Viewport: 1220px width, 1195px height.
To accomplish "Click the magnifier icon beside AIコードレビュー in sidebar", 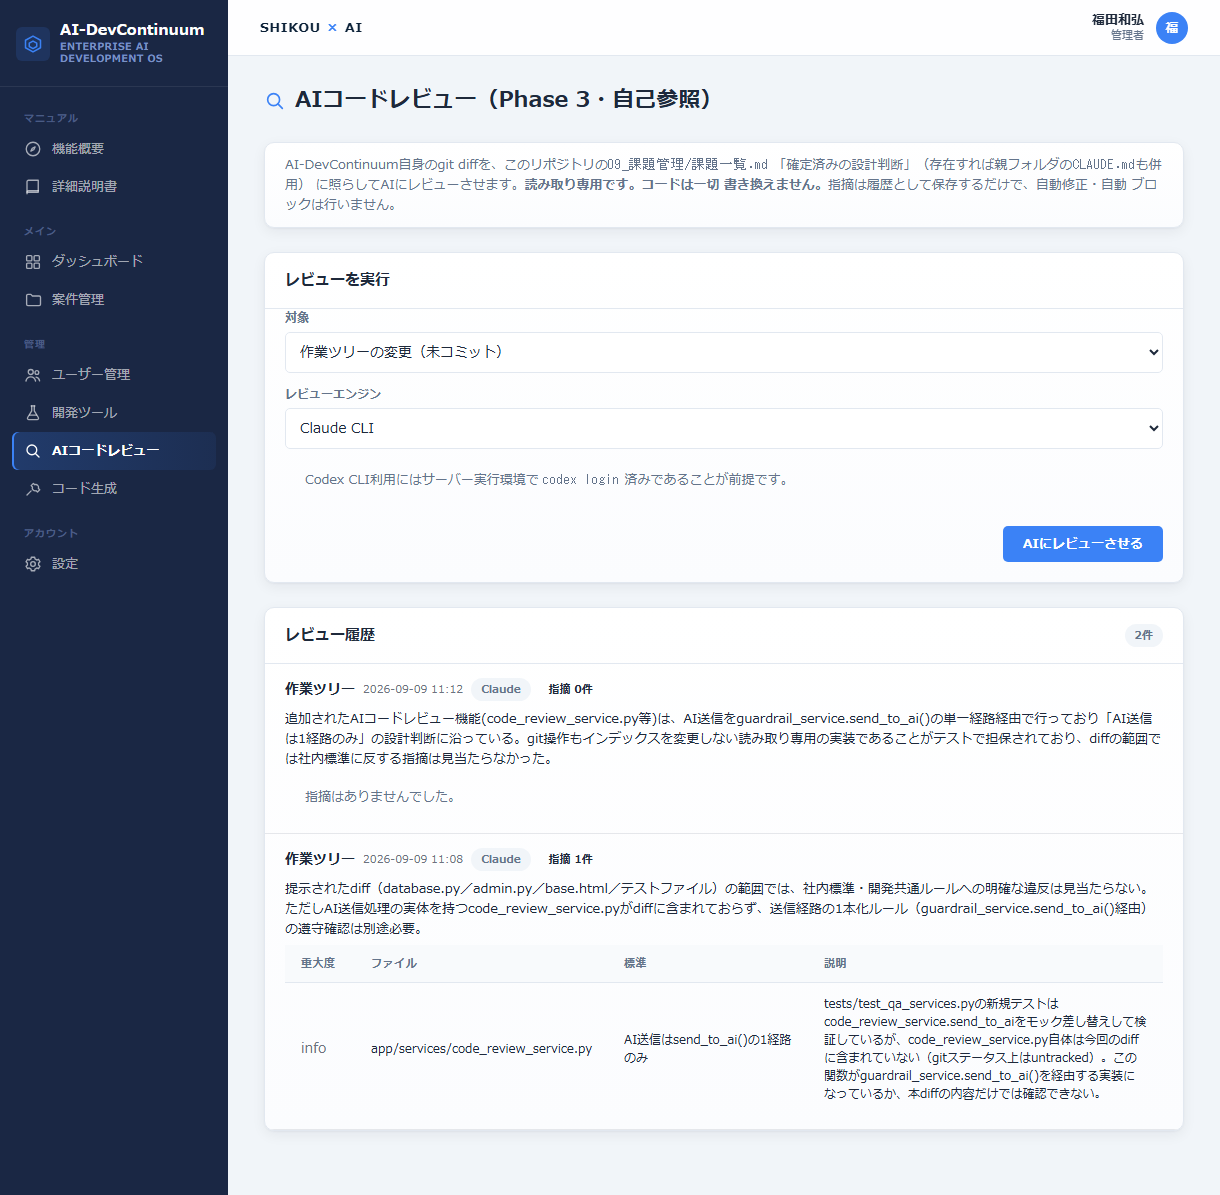I will [x=33, y=451].
